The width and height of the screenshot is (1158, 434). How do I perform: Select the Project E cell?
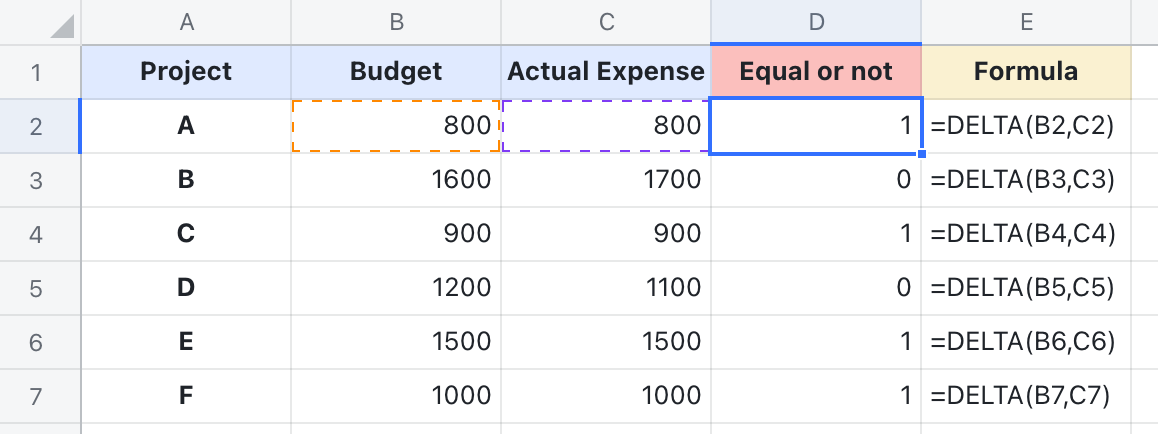point(186,342)
